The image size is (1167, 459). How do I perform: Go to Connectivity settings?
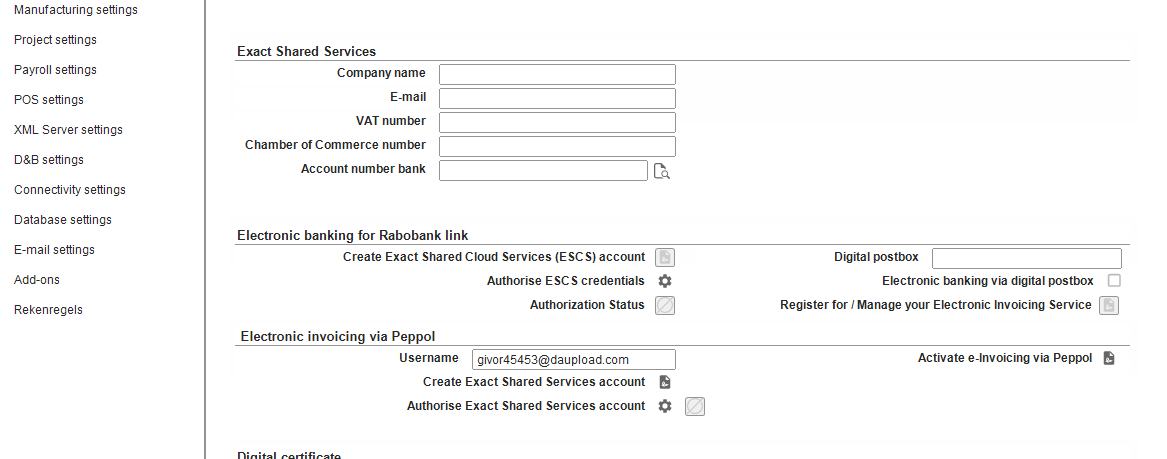click(70, 190)
